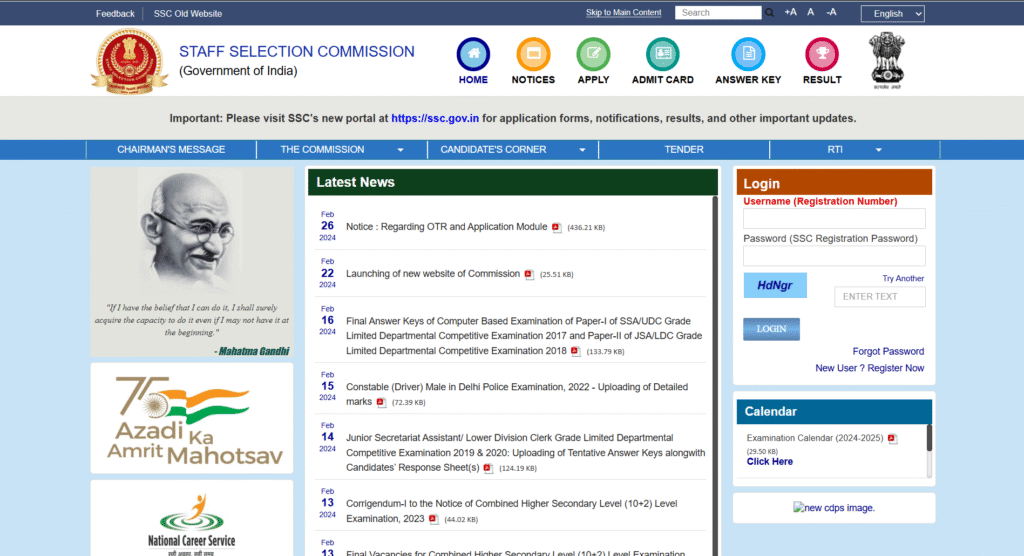1024x556 pixels.
Task: Open the Apply icon
Action: click(x=593, y=54)
